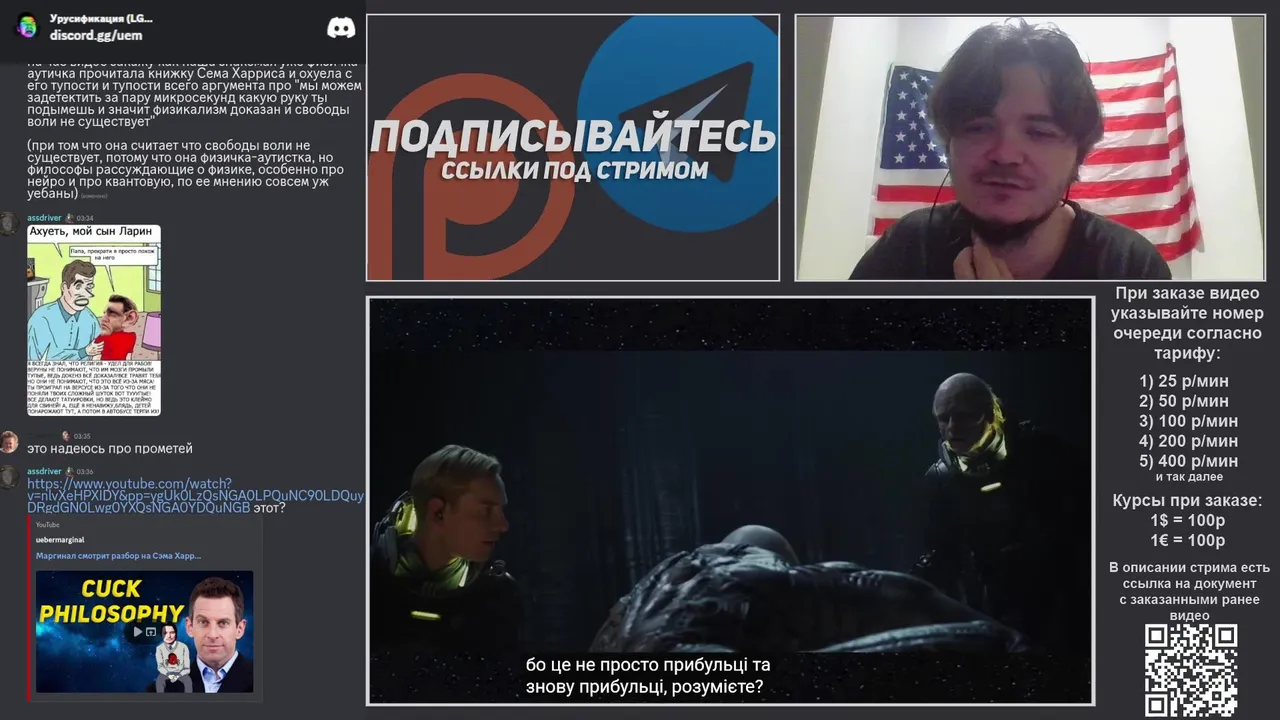Viewport: 1280px width, 720px height.
Task: Click the Prometheus movie video frame
Action: click(x=730, y=500)
